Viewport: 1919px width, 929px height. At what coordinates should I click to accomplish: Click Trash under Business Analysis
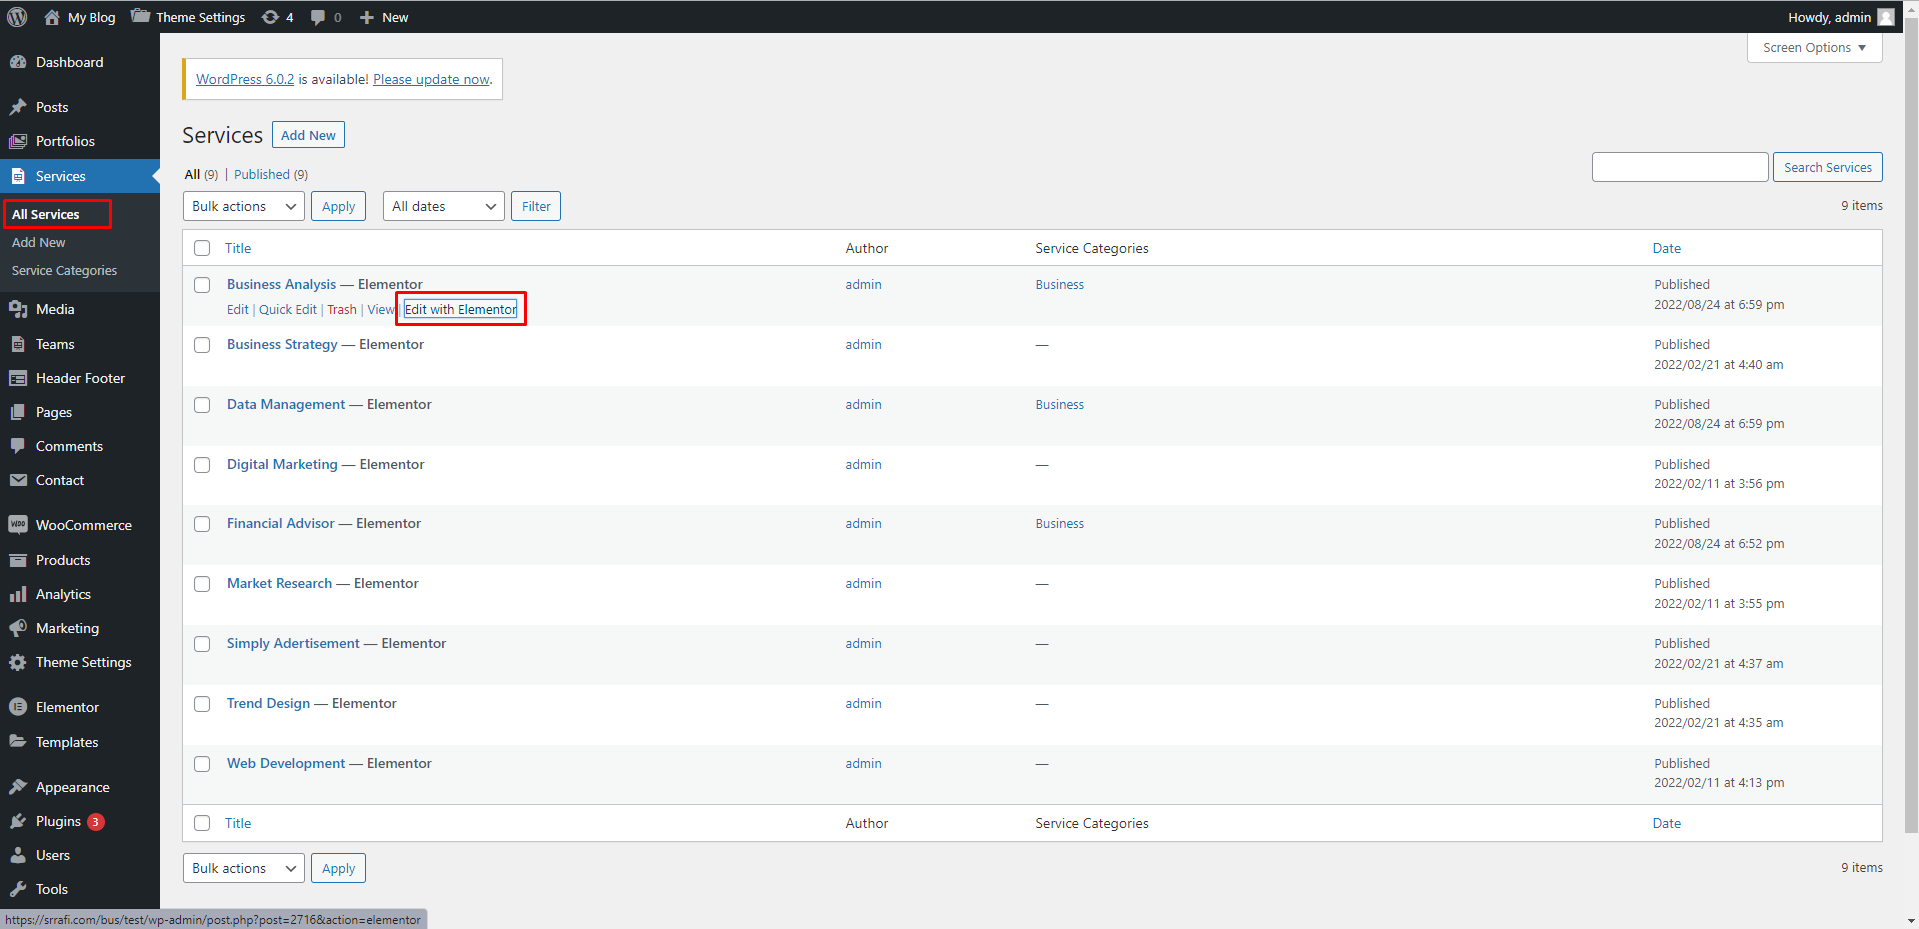(x=342, y=309)
